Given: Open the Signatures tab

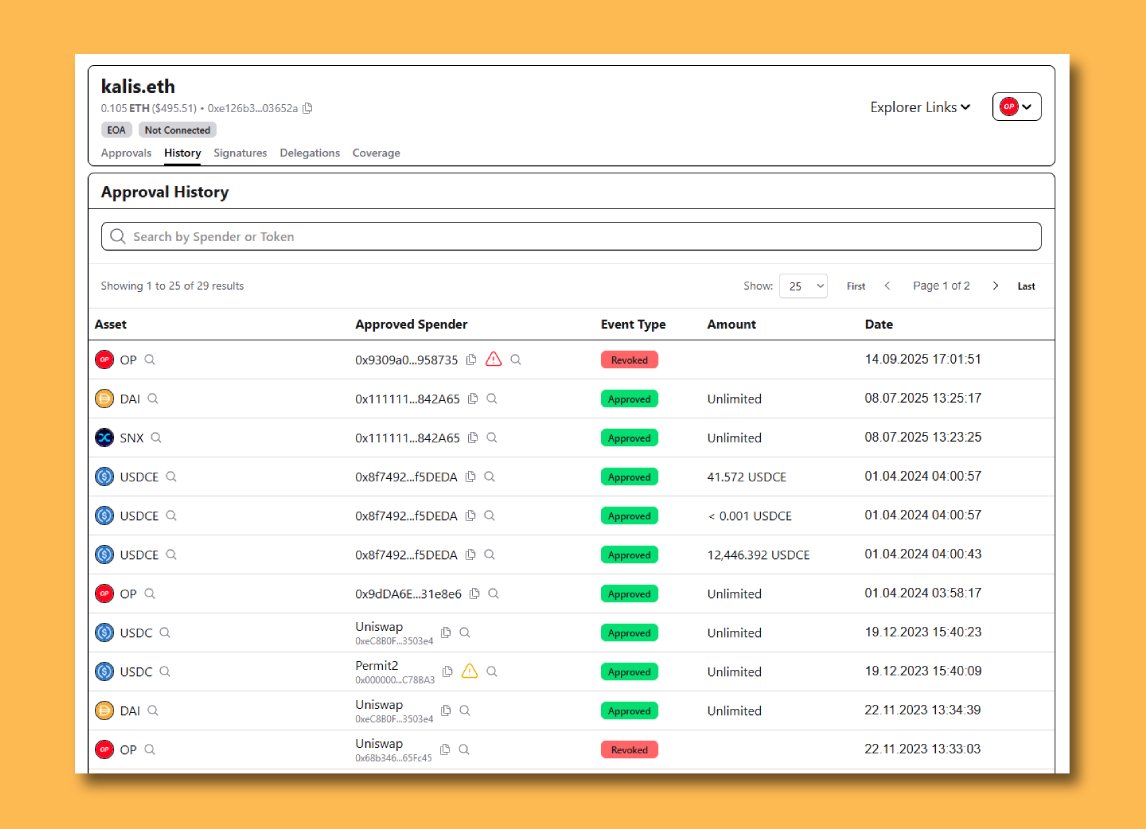Looking at the screenshot, I should [240, 153].
